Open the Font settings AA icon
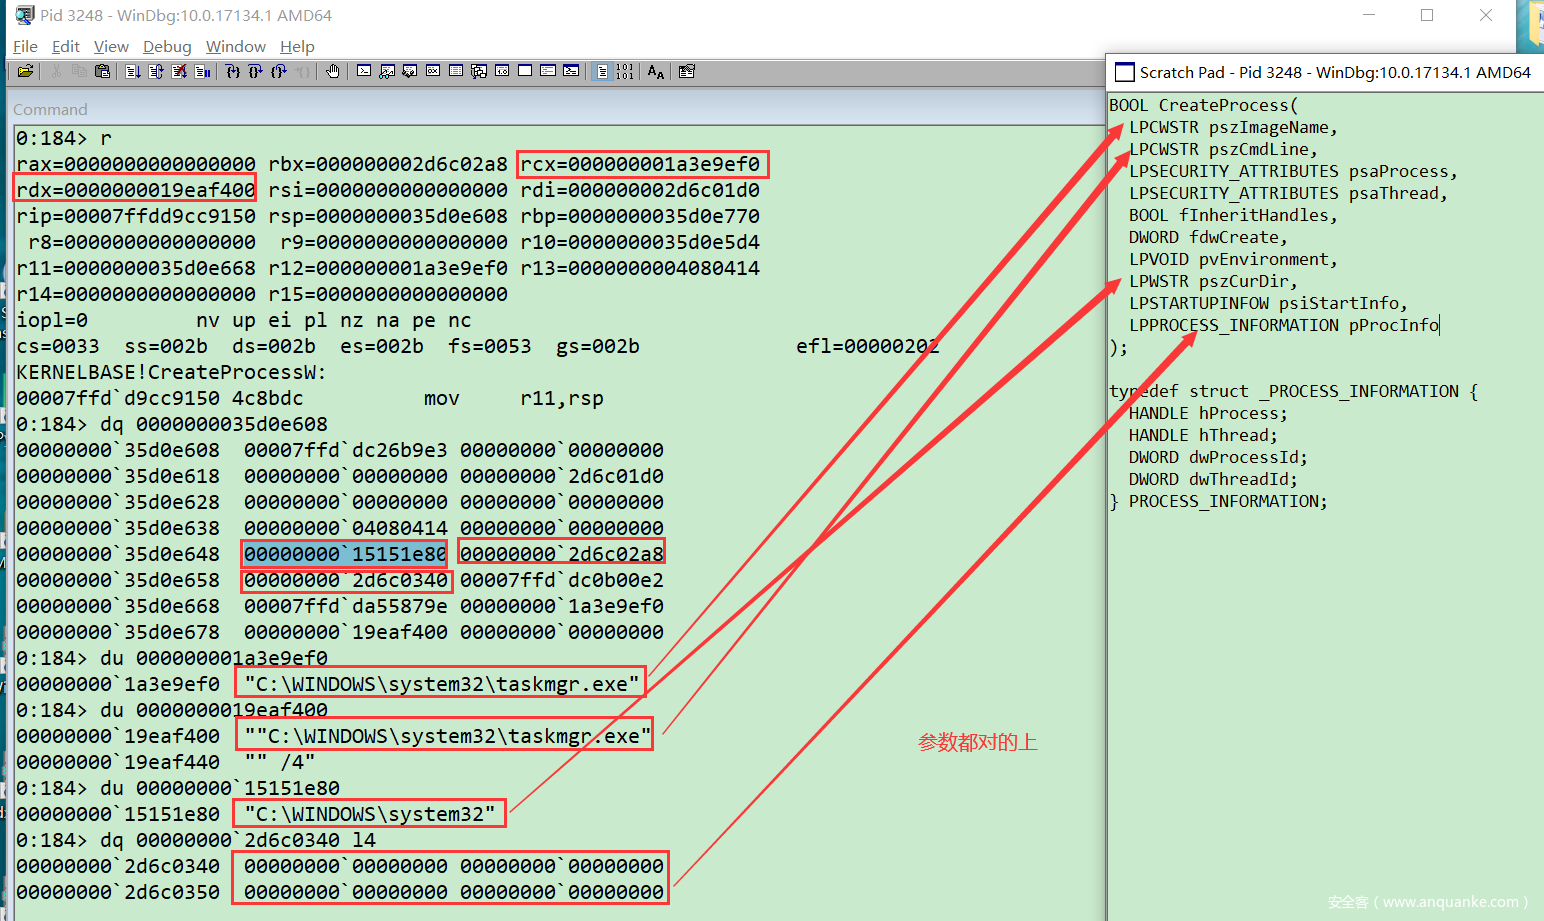Viewport: 1544px width, 921px height. 656,71
